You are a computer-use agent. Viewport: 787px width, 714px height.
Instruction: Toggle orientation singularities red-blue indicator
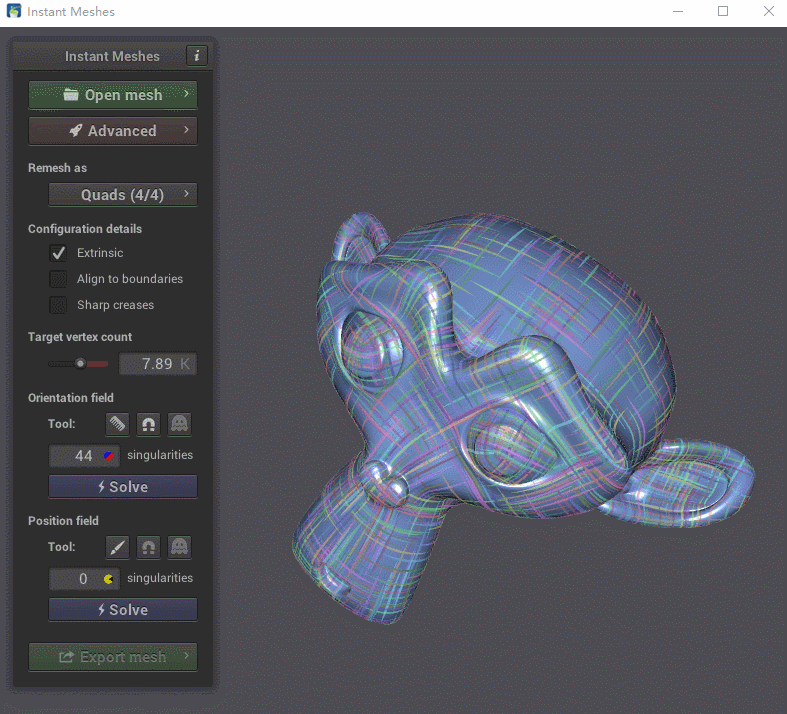[108, 456]
